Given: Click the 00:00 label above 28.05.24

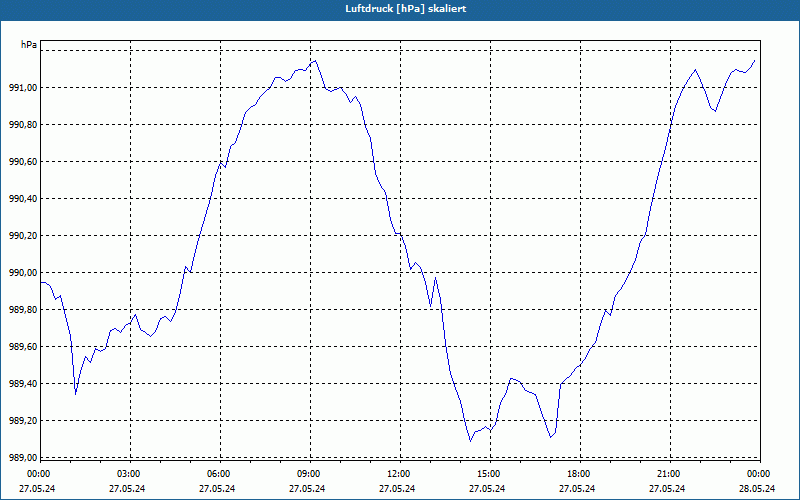Looking at the screenshot, I should coord(758,474).
